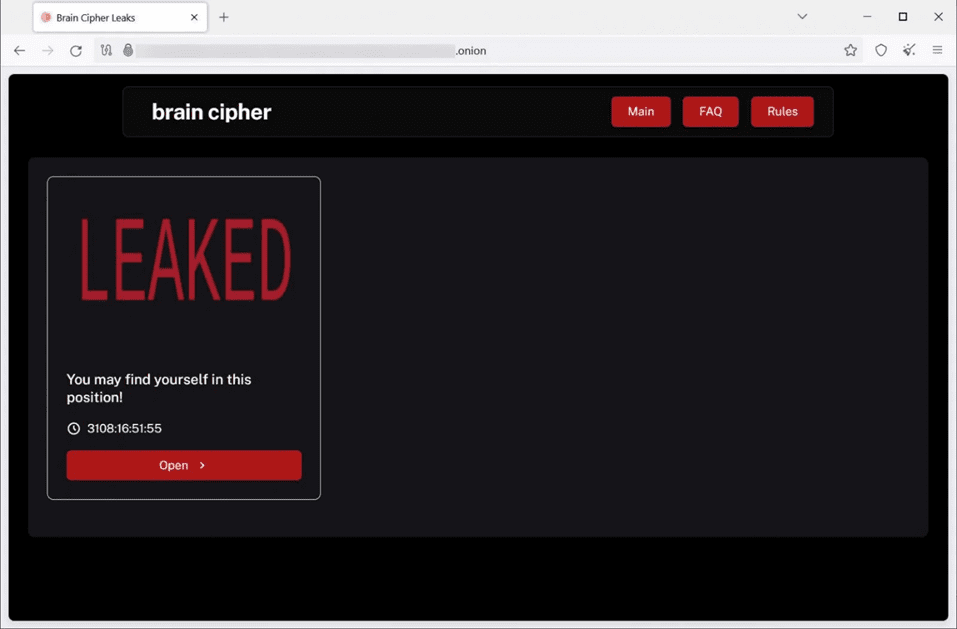Expand the list all tabs chevron
957x629 pixels.
point(802,17)
